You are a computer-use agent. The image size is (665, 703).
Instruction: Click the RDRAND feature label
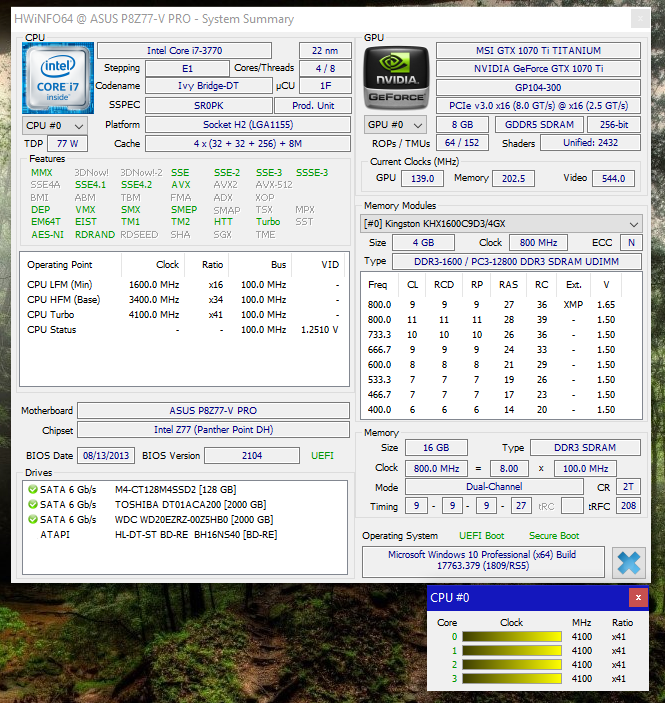click(95, 234)
